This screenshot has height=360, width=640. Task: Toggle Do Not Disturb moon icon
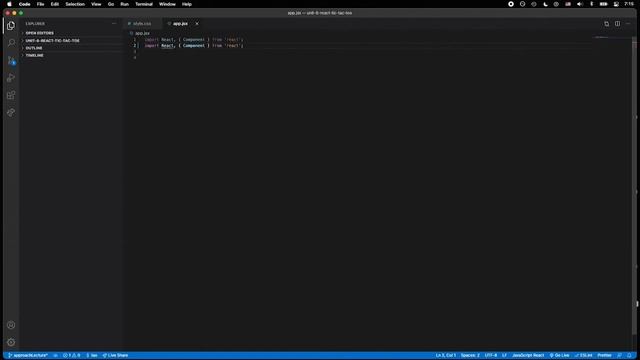pyautogui.click(x=545, y=4)
